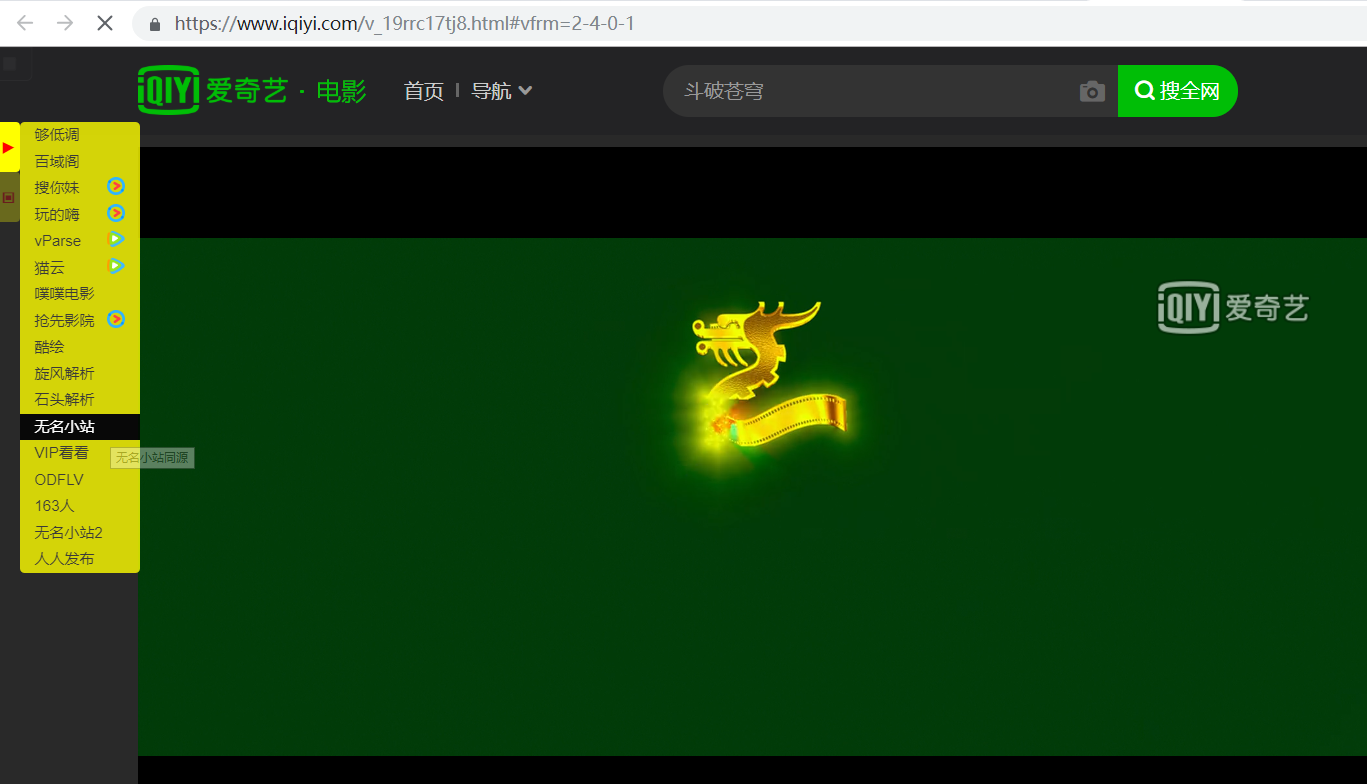Open camera image search in search bar
The width and height of the screenshot is (1367, 784).
coord(1092,91)
